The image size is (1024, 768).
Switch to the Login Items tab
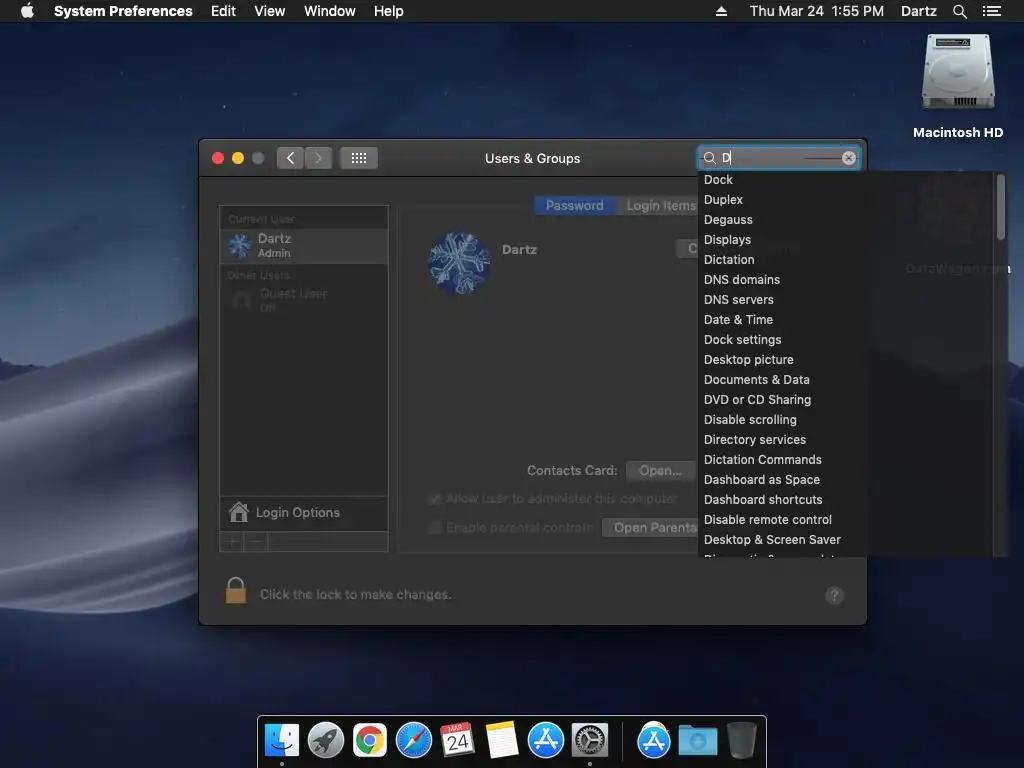(656, 206)
